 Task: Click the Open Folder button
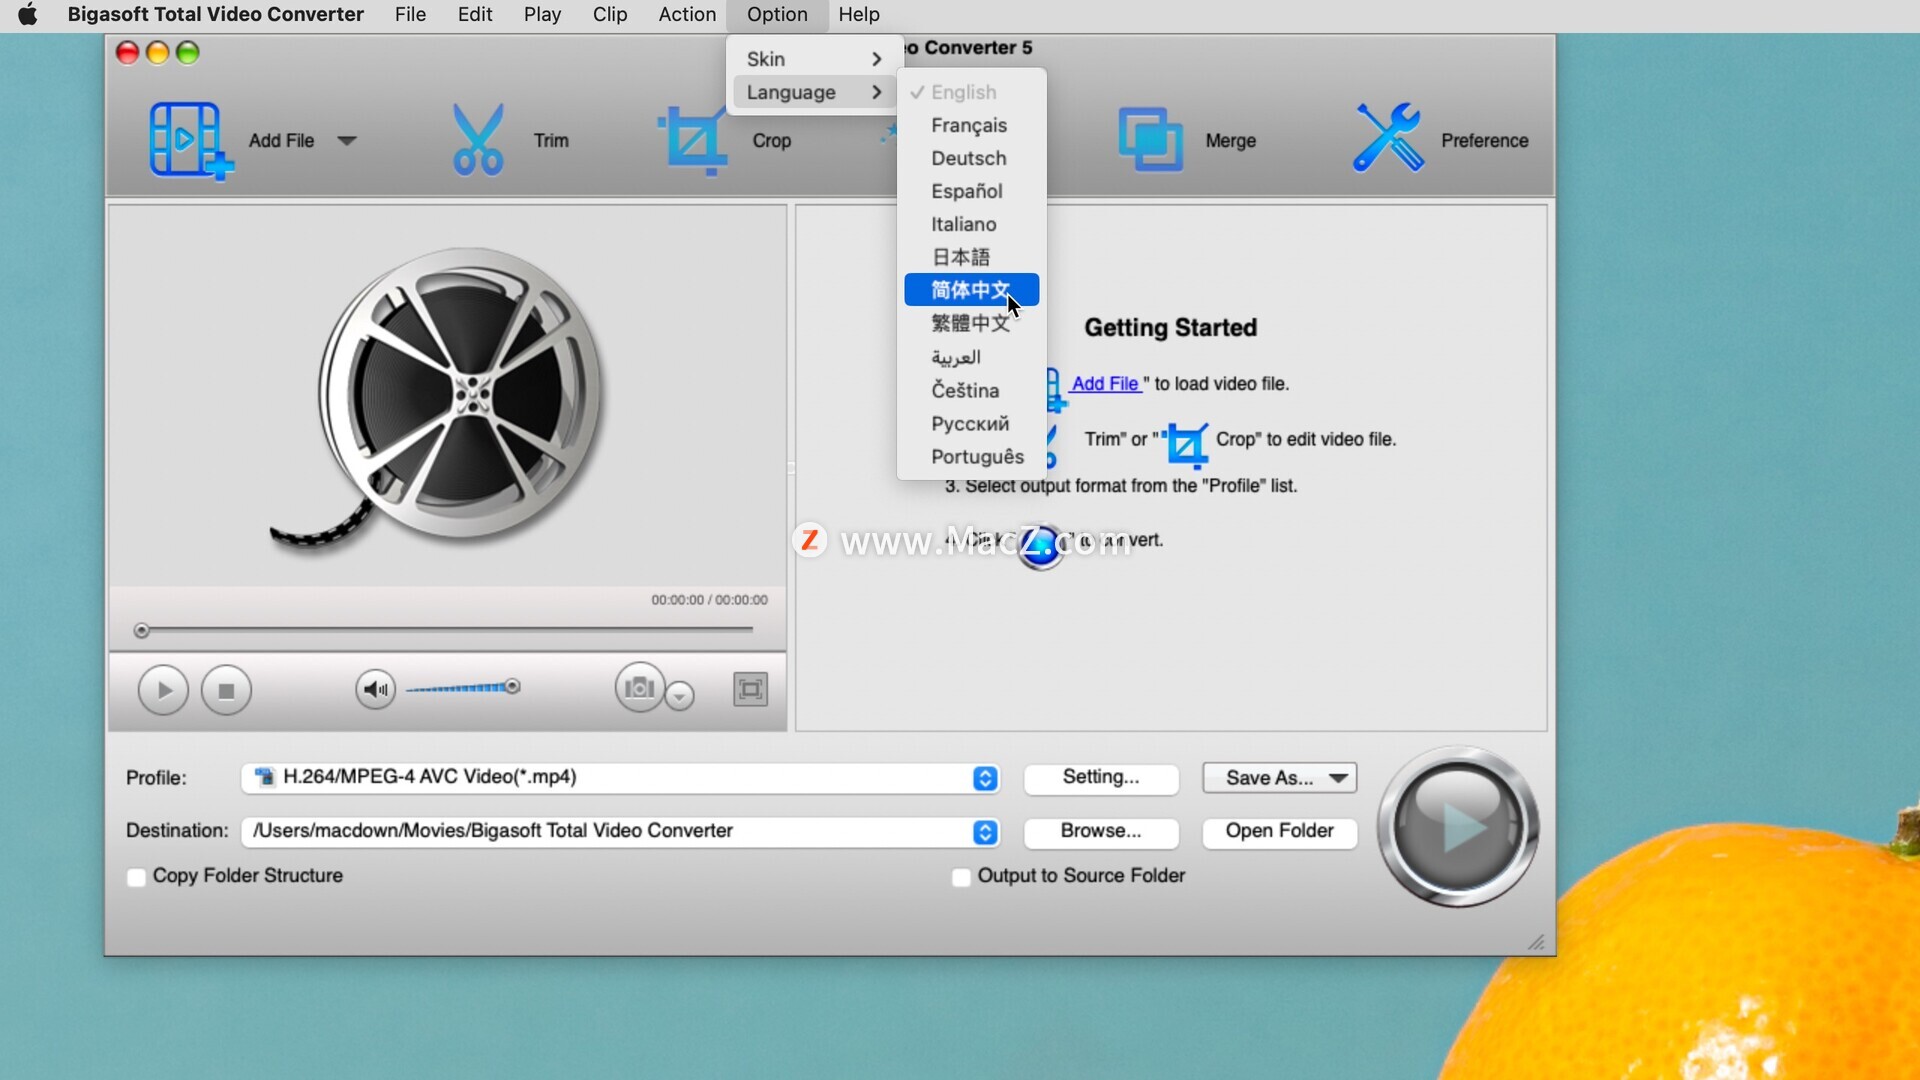[1279, 831]
